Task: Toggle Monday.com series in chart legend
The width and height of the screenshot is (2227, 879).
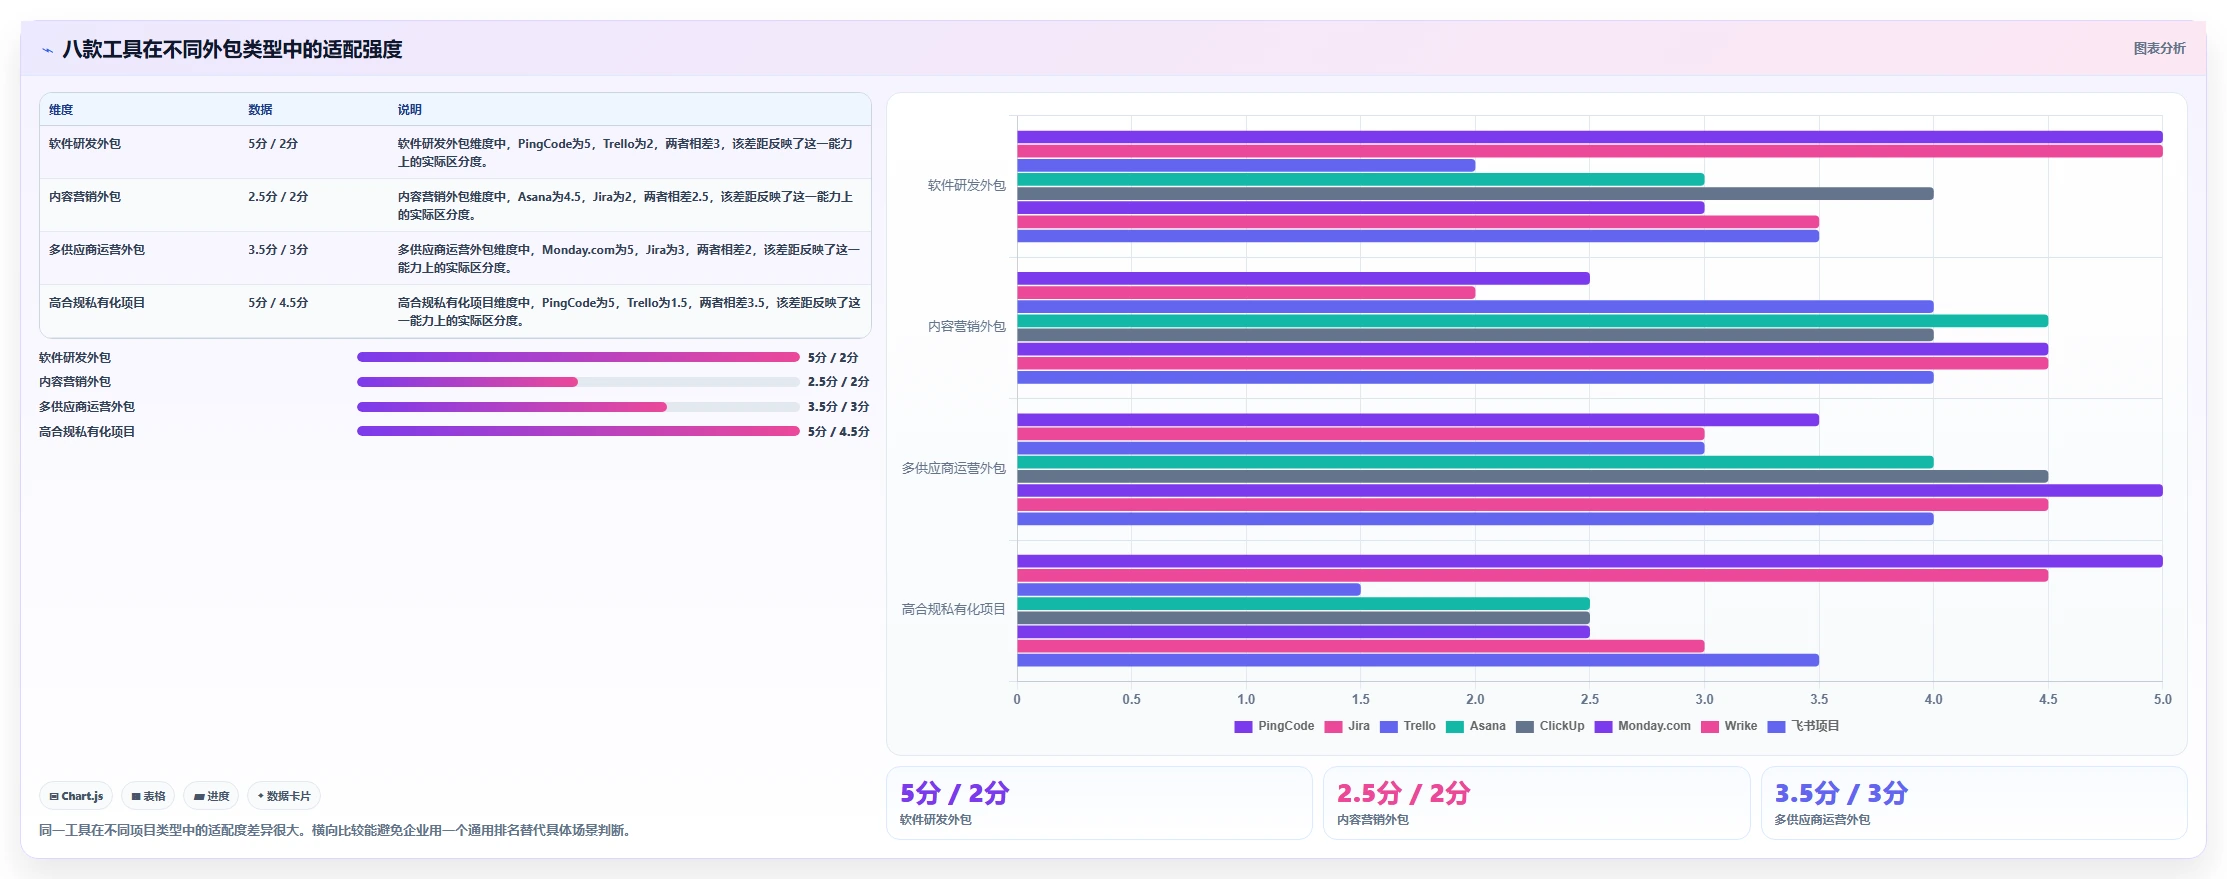Action: 1642,726
